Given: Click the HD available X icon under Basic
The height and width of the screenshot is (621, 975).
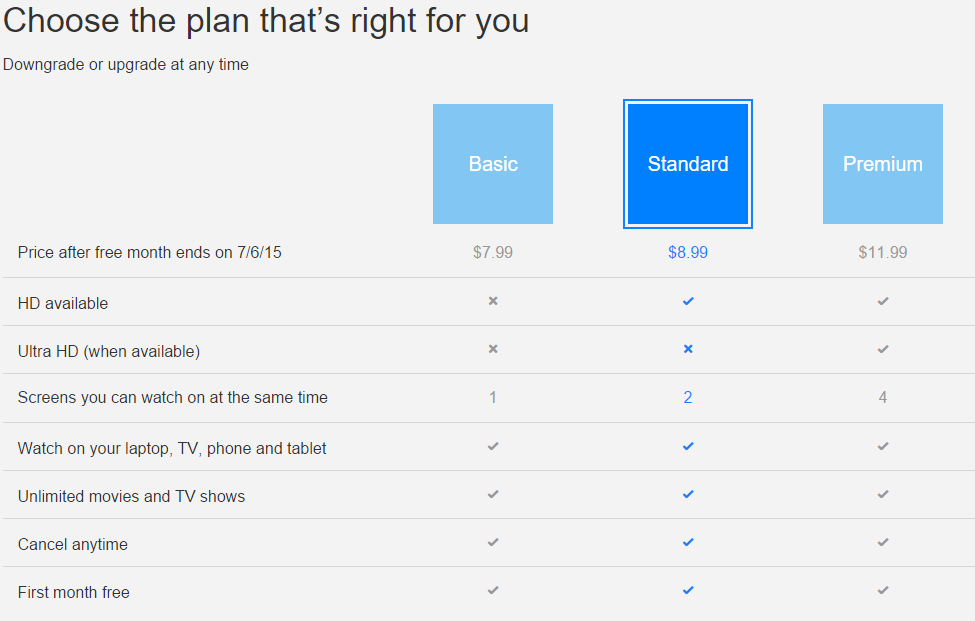Looking at the screenshot, I should tap(493, 301).
